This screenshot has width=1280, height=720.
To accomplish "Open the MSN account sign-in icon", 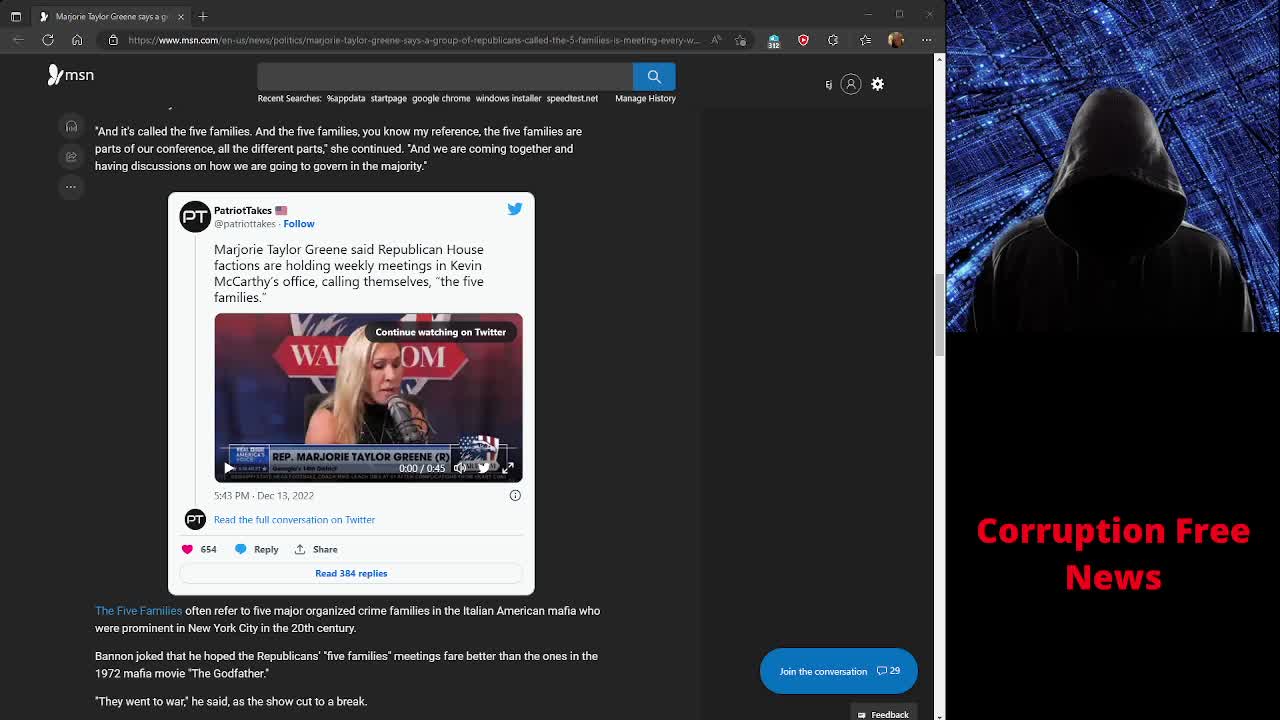I will click(x=851, y=84).
